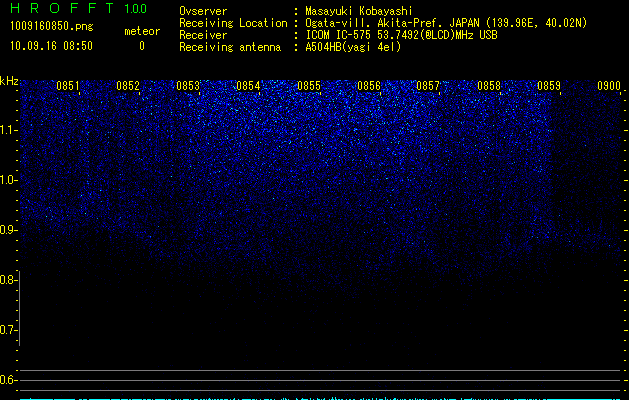629x400 pixels.
Task: Click the name Masayuki Kobayashi
Action: 359,11
